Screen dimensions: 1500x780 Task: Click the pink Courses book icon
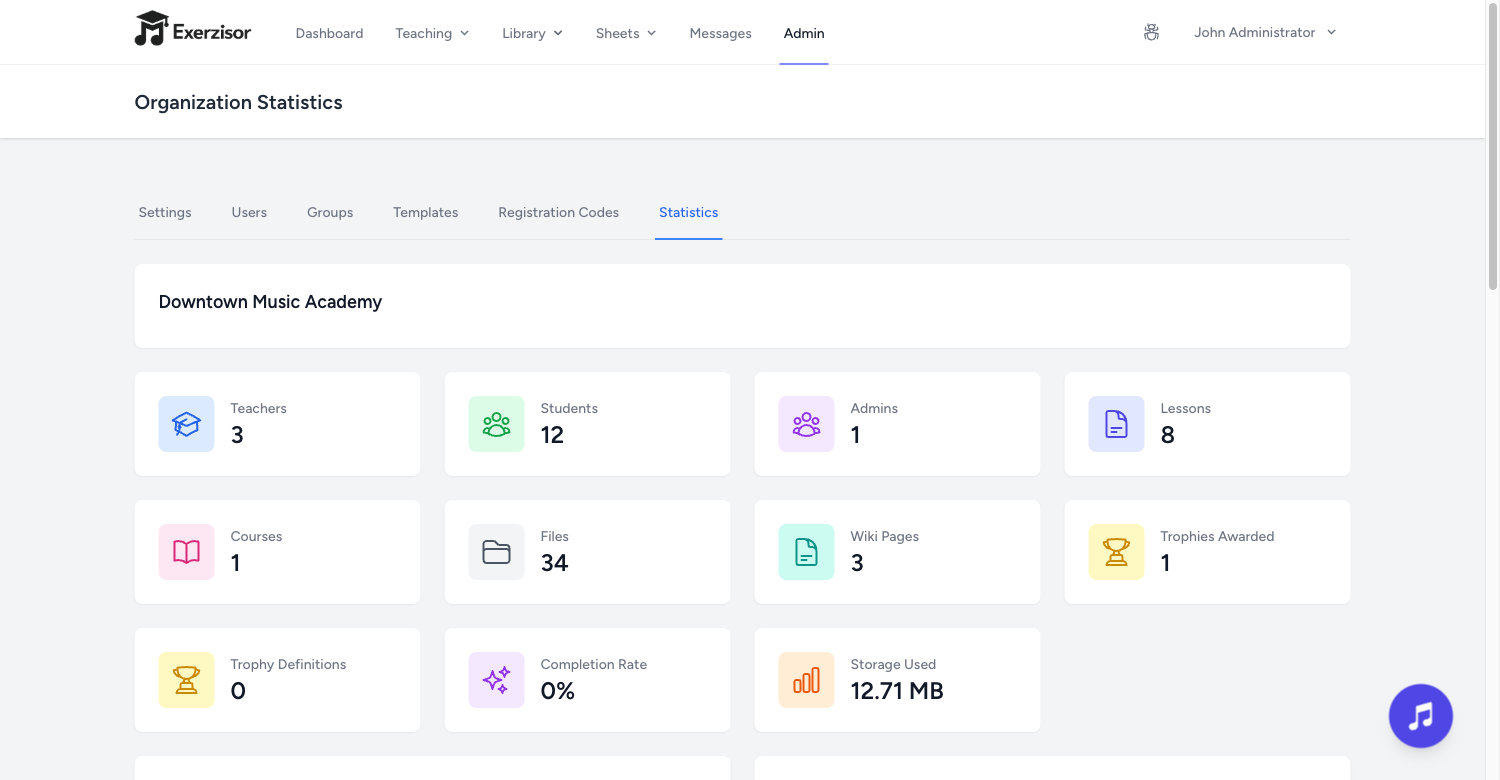[186, 552]
